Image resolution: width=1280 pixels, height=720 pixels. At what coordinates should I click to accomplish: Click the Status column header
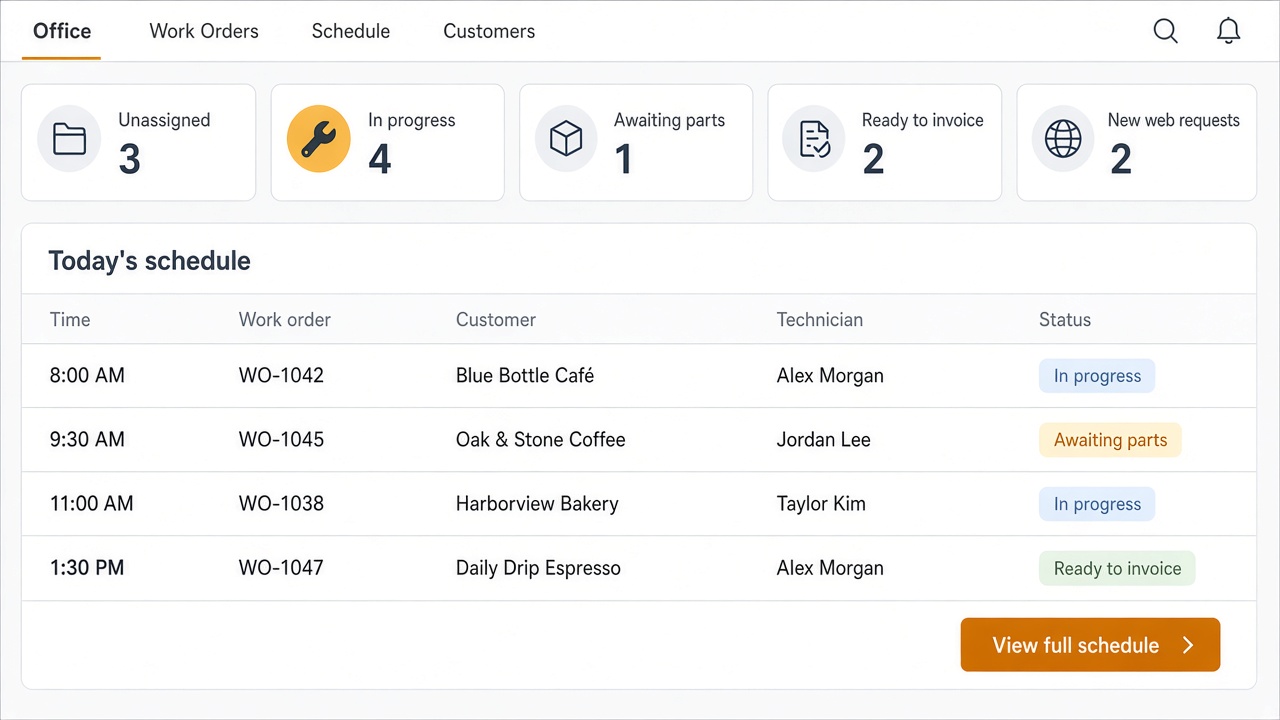tap(1065, 320)
